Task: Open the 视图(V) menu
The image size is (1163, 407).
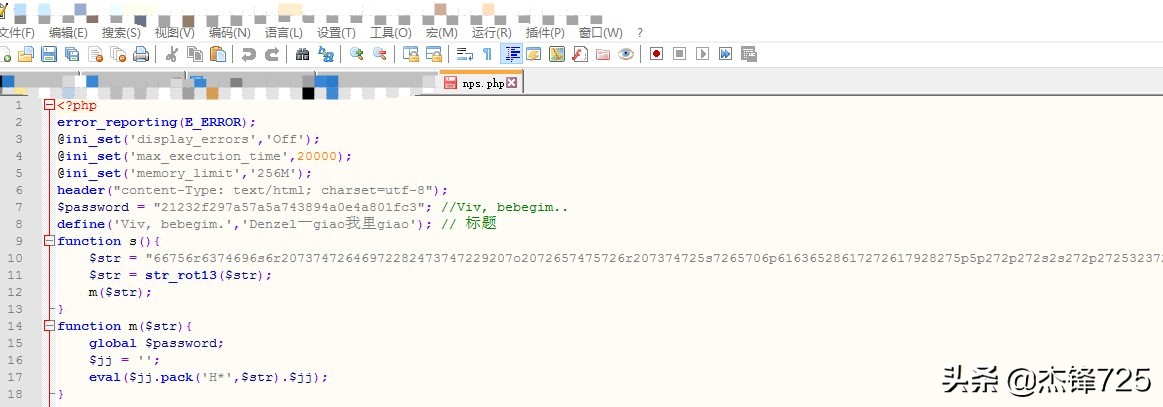Action: click(x=174, y=33)
